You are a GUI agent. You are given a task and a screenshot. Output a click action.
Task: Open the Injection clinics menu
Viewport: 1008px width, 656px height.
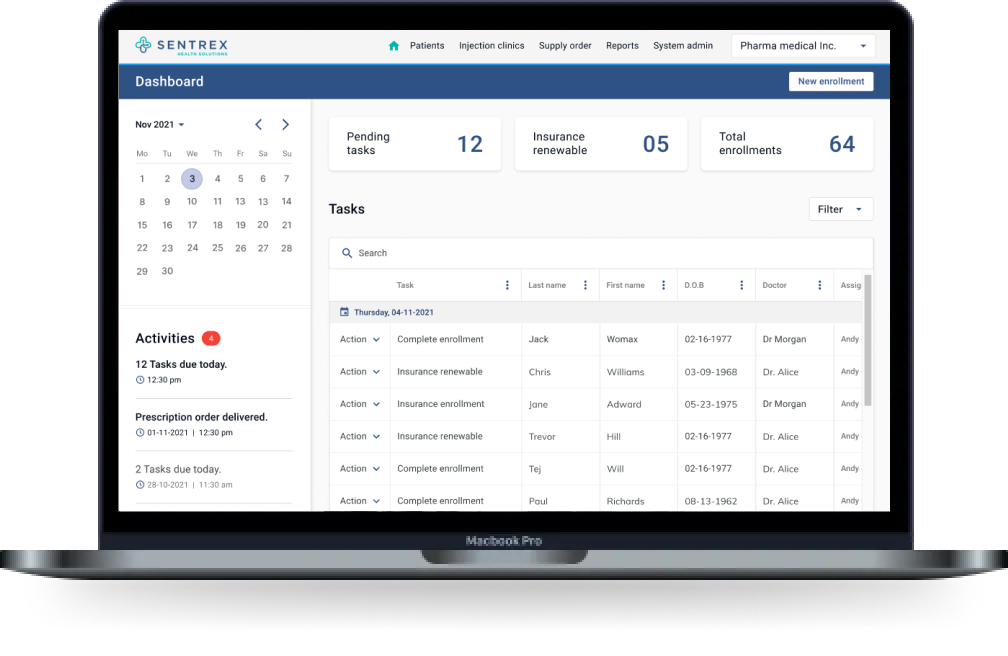click(x=491, y=46)
